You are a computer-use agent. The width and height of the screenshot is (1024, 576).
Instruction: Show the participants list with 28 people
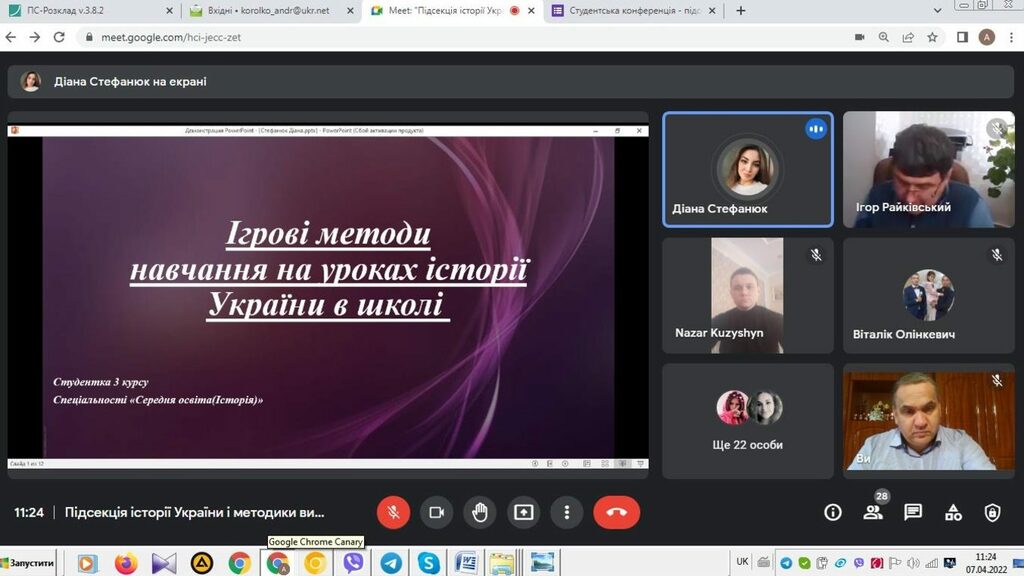tap(873, 512)
